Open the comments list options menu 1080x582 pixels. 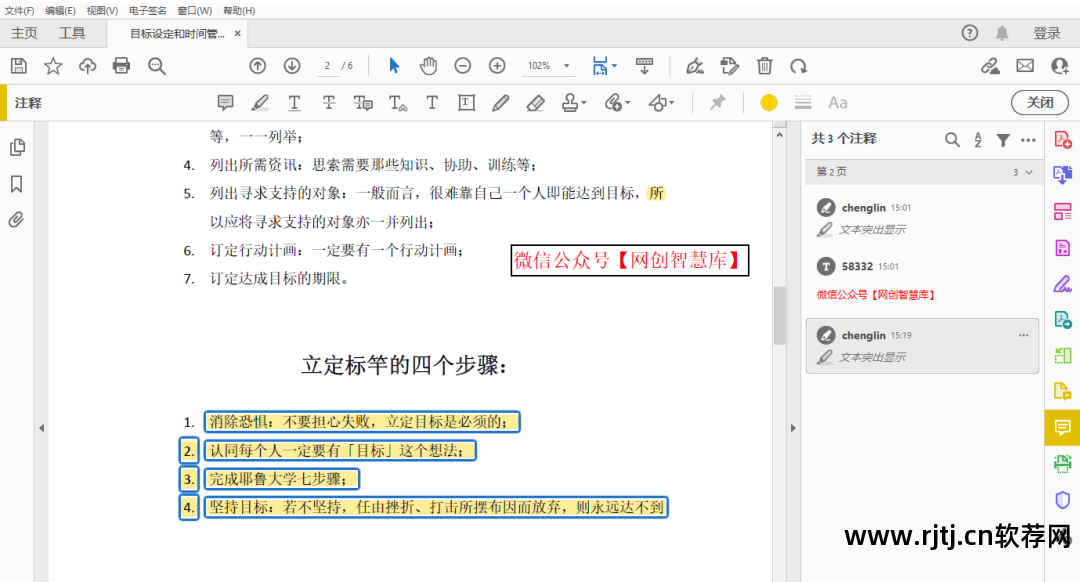(x=1028, y=140)
